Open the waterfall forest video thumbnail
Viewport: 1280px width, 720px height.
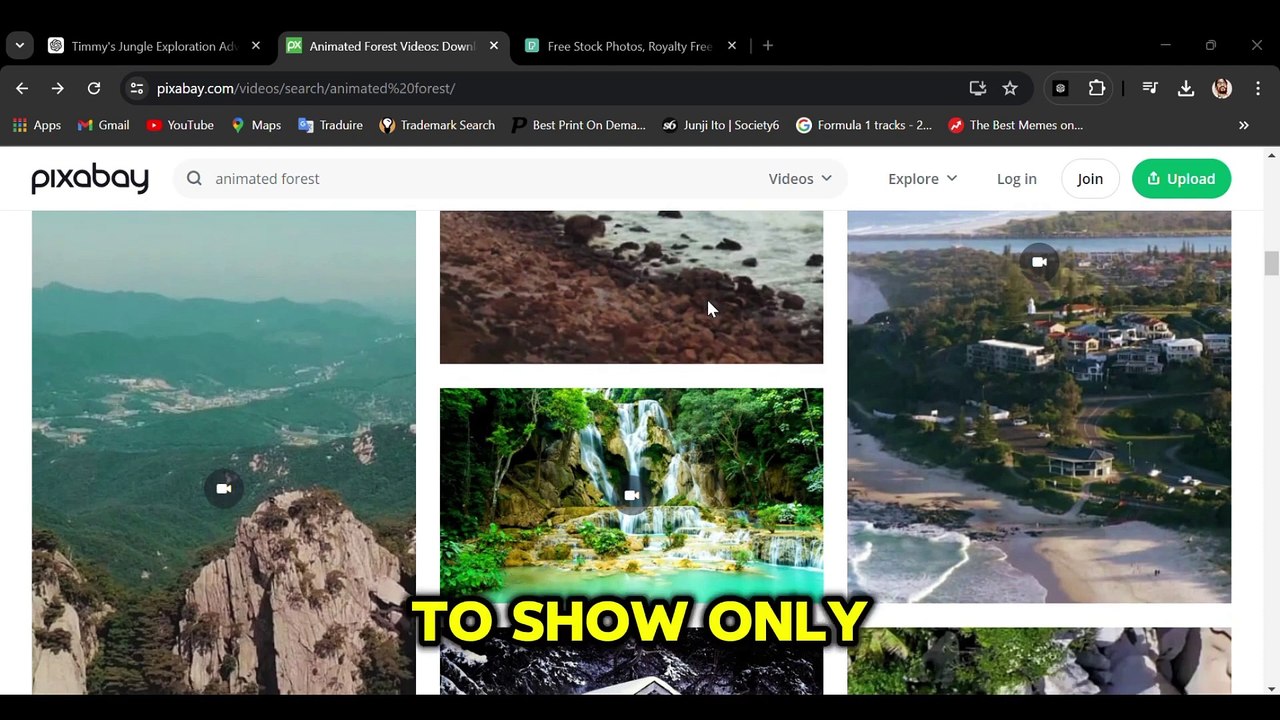[631, 495]
